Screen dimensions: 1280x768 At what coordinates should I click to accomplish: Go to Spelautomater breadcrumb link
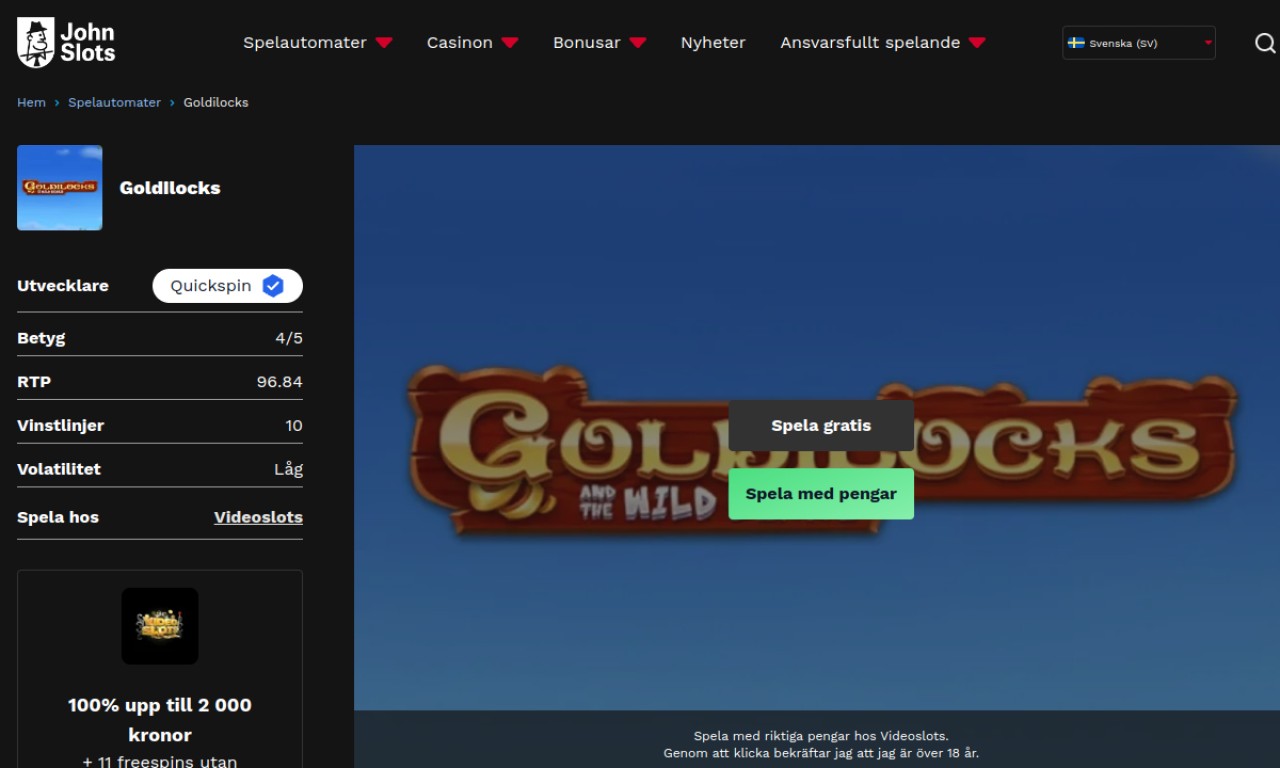(x=114, y=102)
